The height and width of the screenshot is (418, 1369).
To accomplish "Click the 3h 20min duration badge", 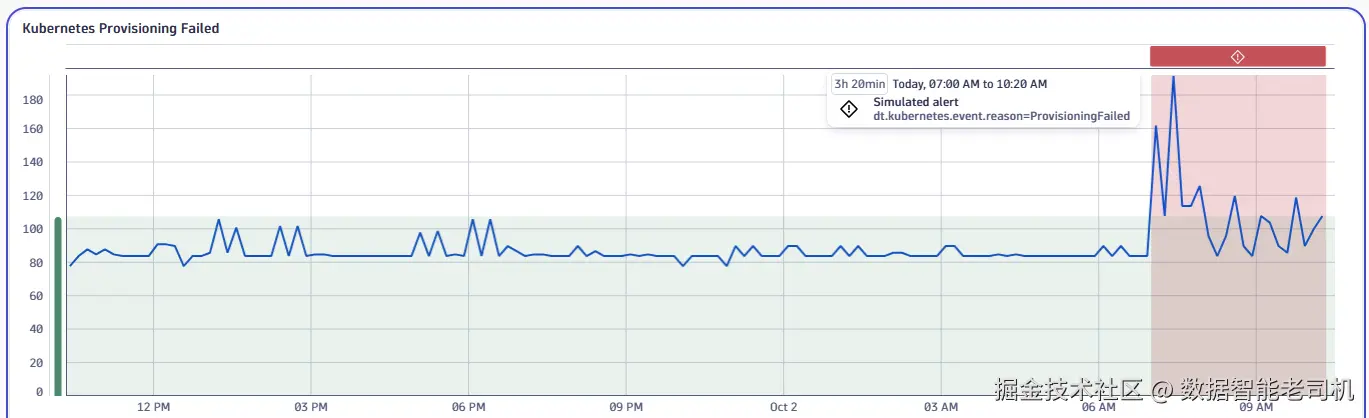I will [860, 84].
